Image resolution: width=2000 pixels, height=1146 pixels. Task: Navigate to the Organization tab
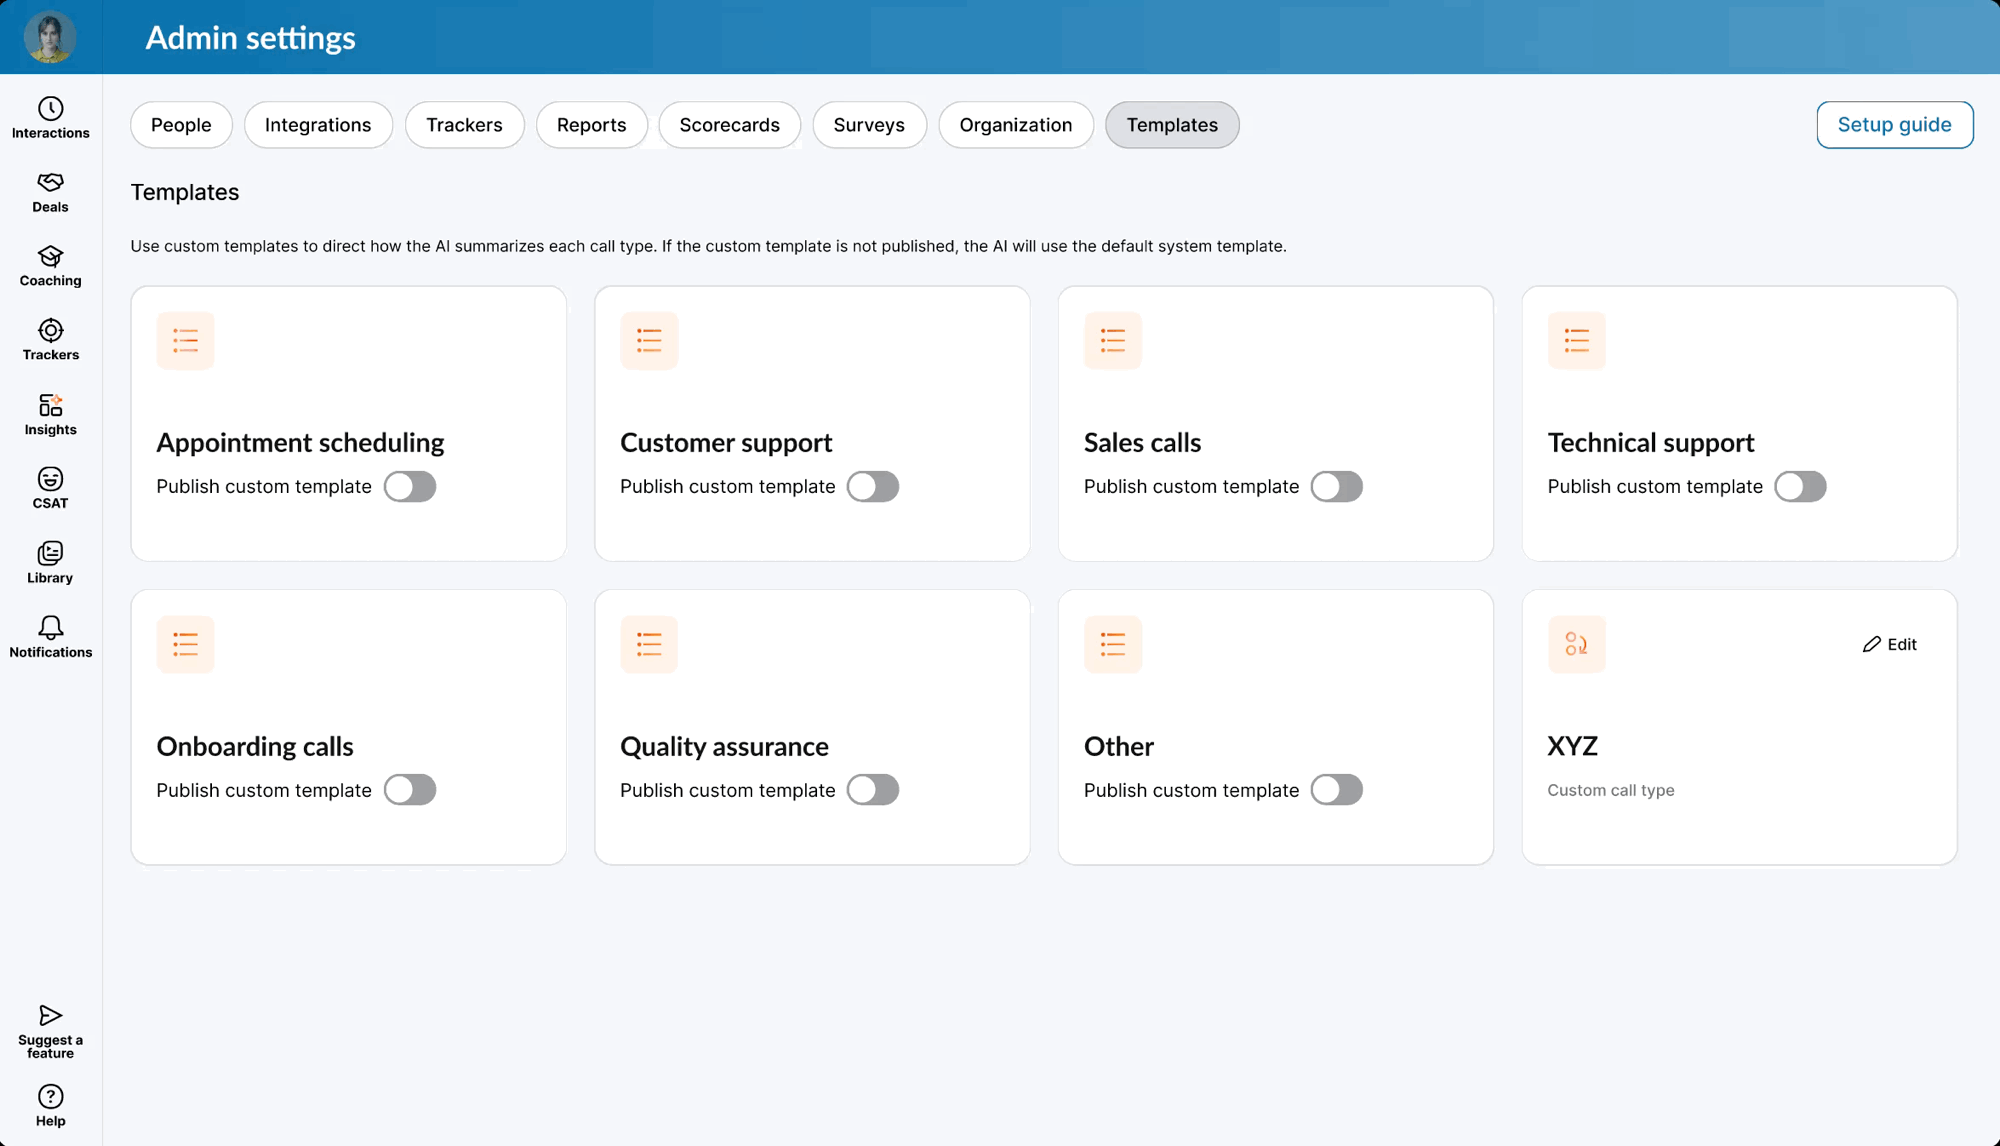(1015, 124)
